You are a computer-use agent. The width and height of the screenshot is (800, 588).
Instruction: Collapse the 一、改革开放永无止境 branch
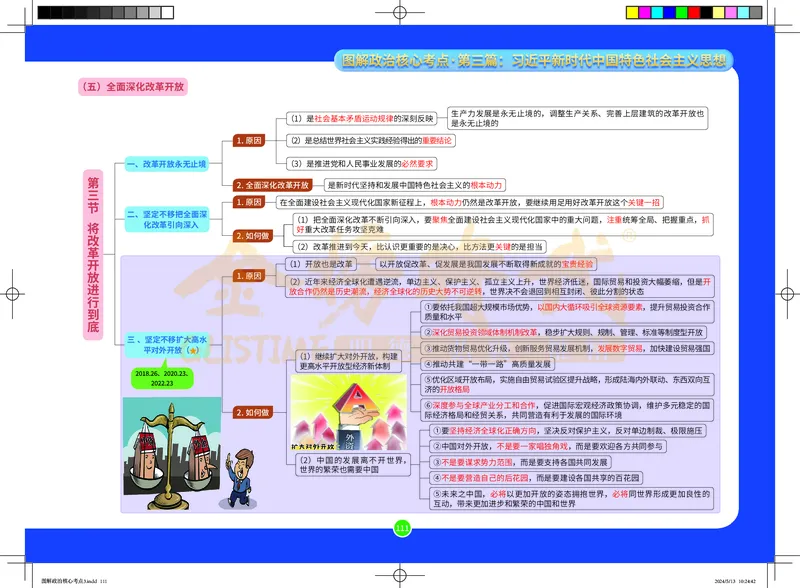click(x=168, y=163)
